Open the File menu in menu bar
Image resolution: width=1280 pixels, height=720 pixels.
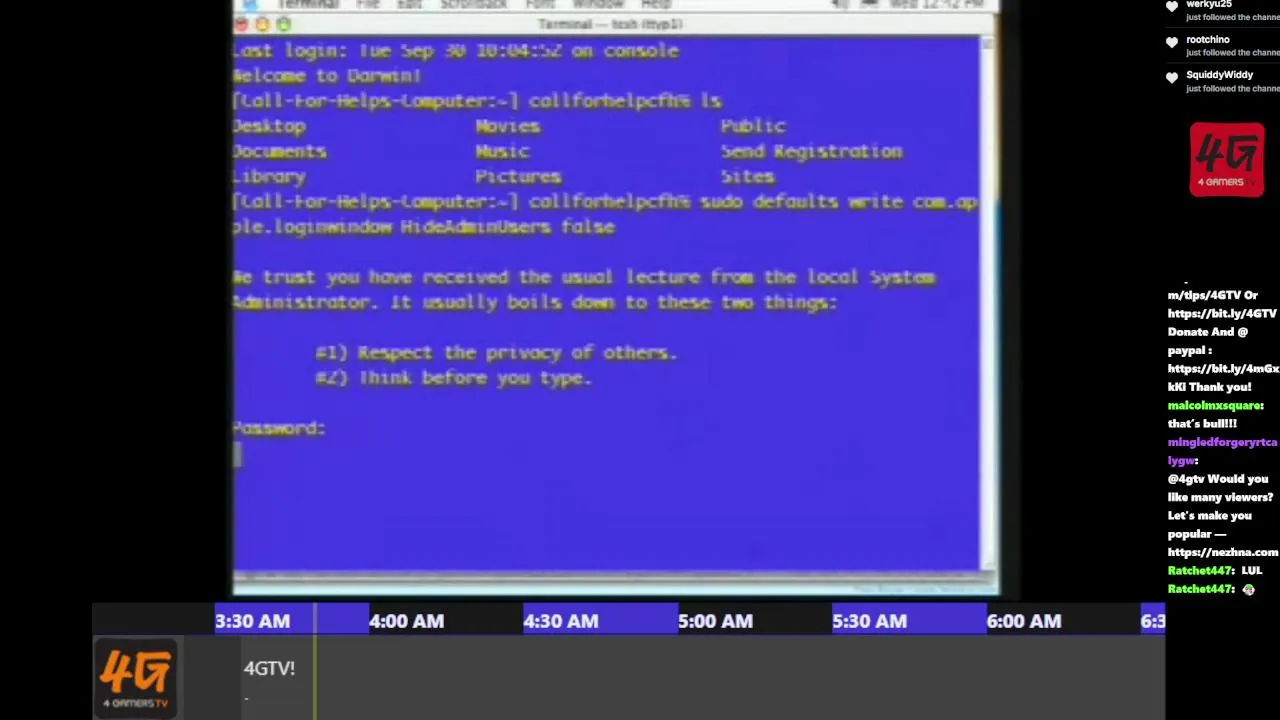click(368, 4)
